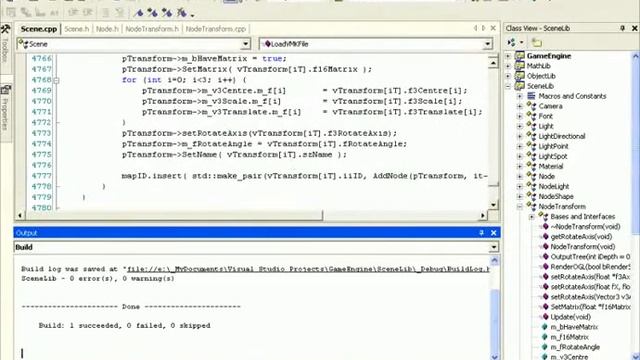This screenshot has height=360, width=640.
Task: Click the Uncomment Selection toolbar icon
Action: 120,13
